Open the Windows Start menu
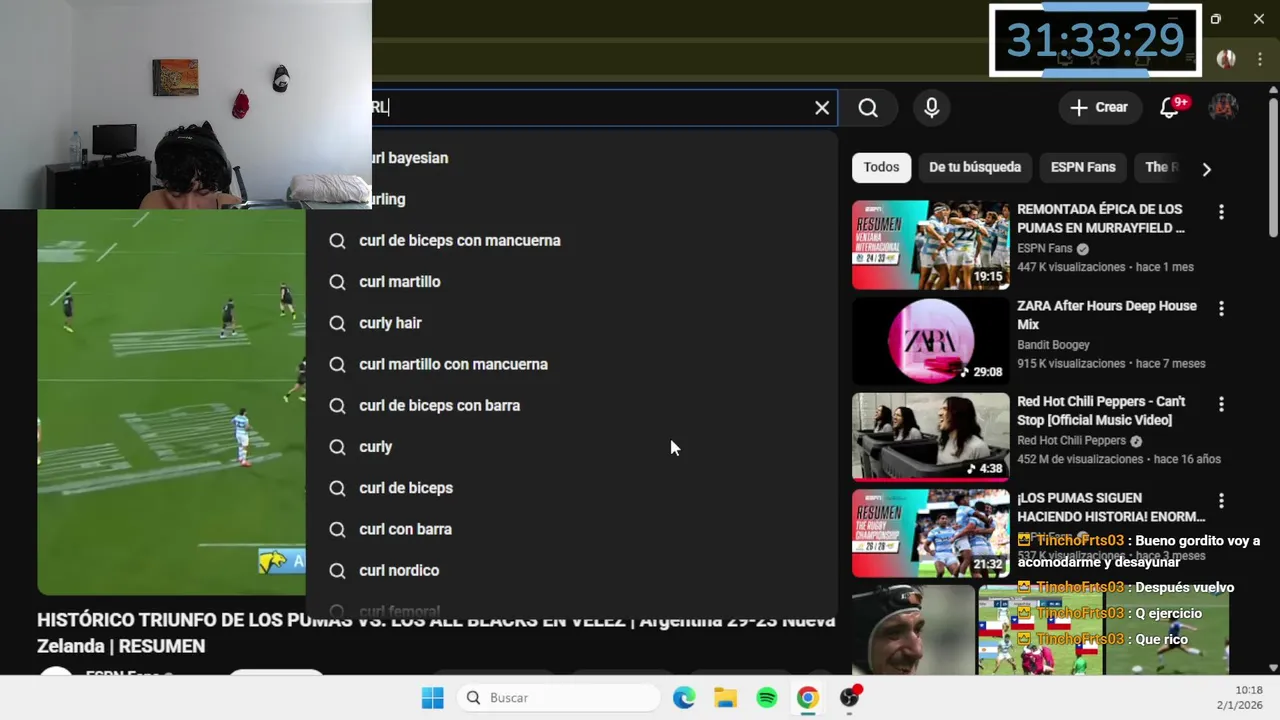Screen dimensions: 1280x720 (x=432, y=698)
